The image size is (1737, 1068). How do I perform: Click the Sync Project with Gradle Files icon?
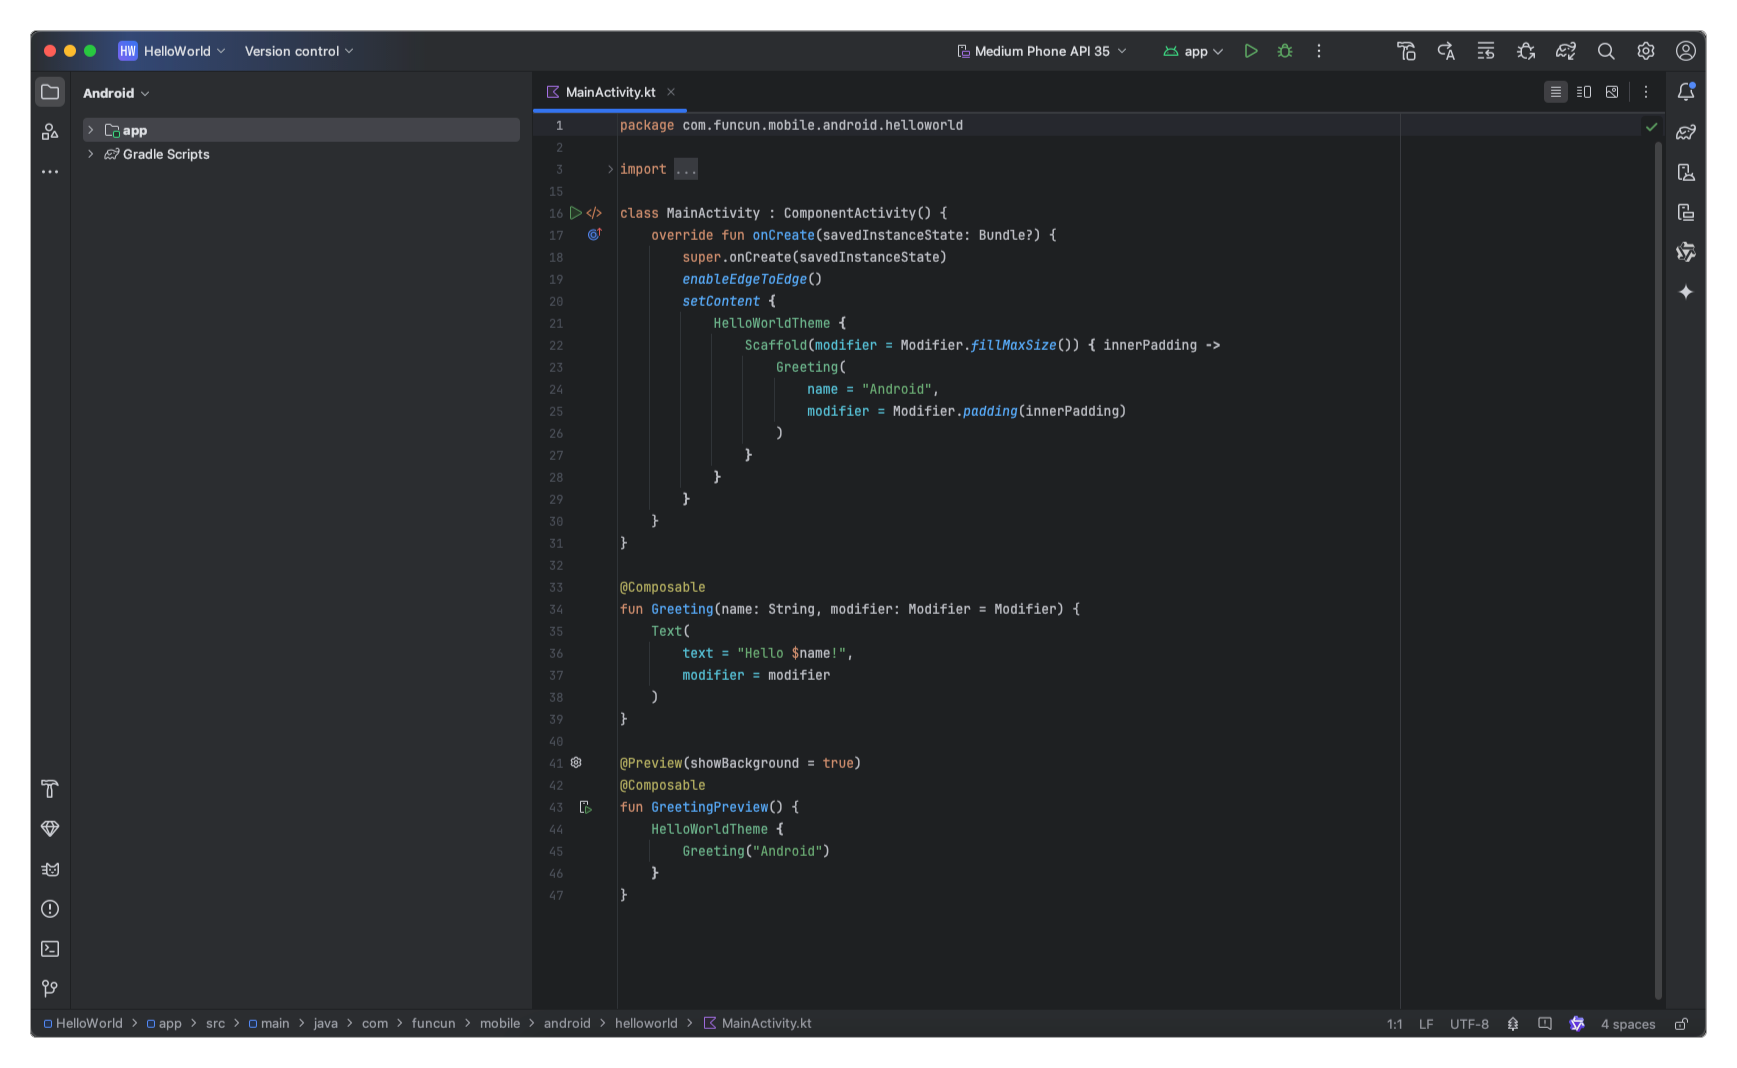pyautogui.click(x=1566, y=51)
